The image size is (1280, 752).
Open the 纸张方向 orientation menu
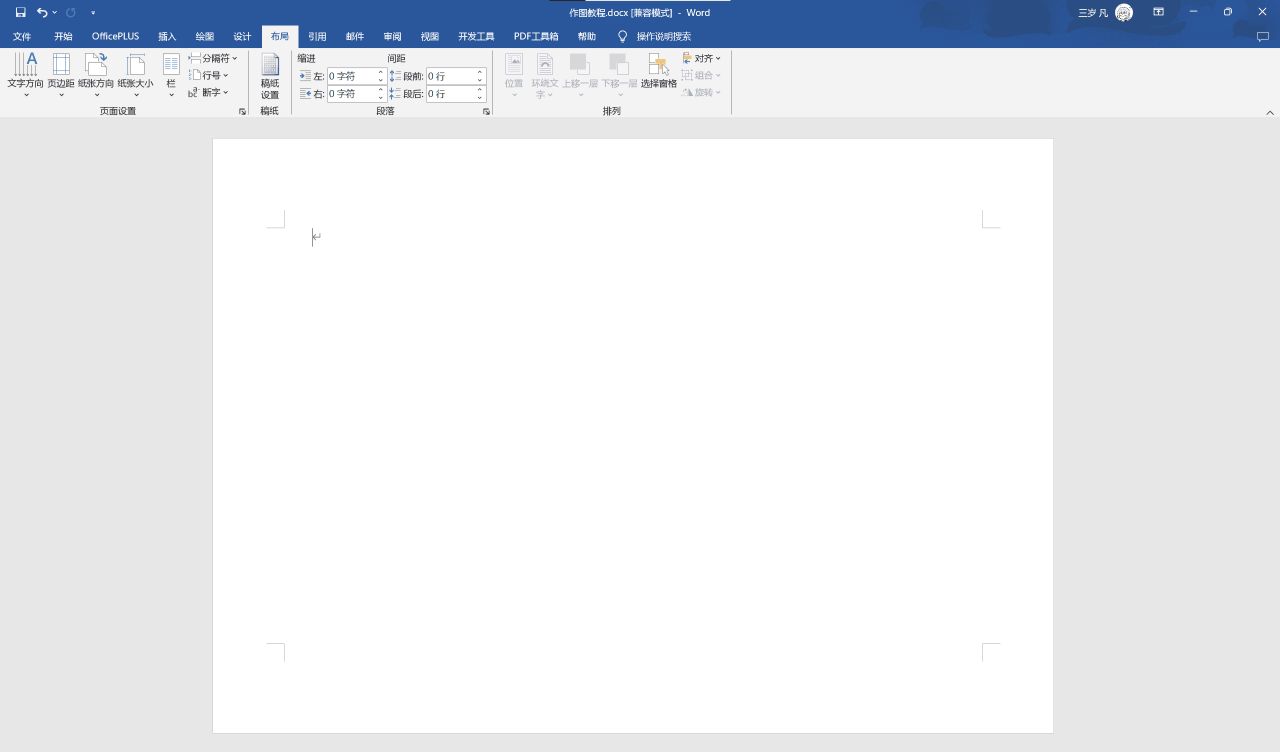[x=96, y=75]
